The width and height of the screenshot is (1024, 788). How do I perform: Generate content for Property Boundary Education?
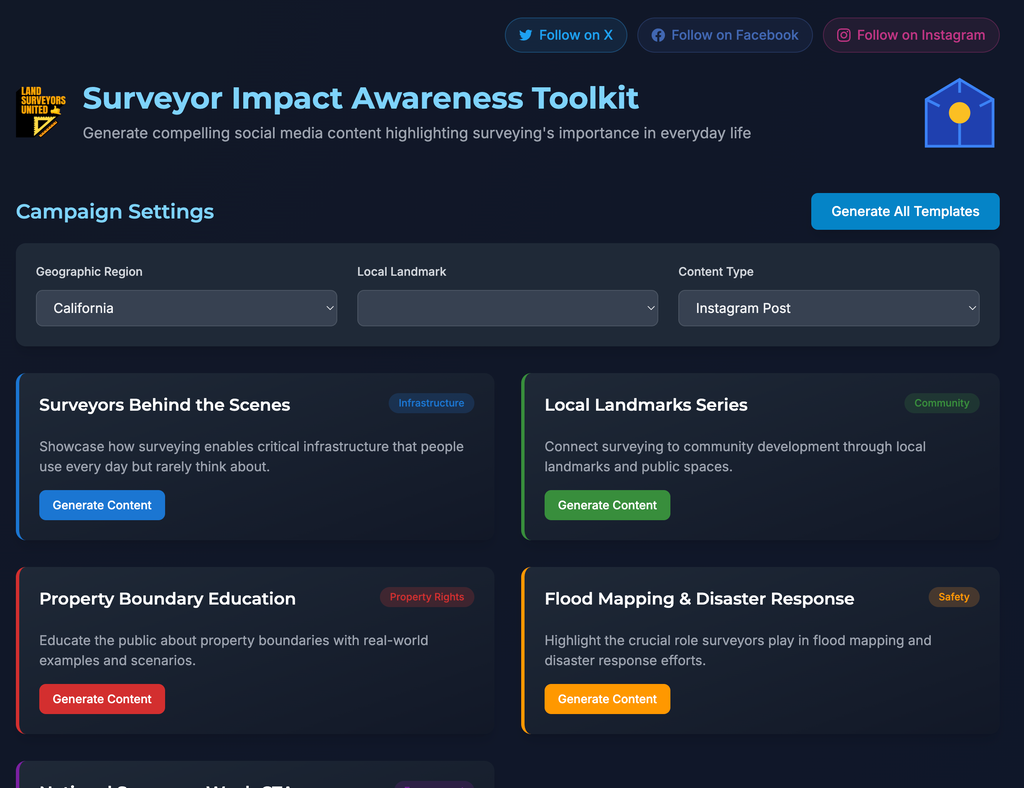point(102,699)
